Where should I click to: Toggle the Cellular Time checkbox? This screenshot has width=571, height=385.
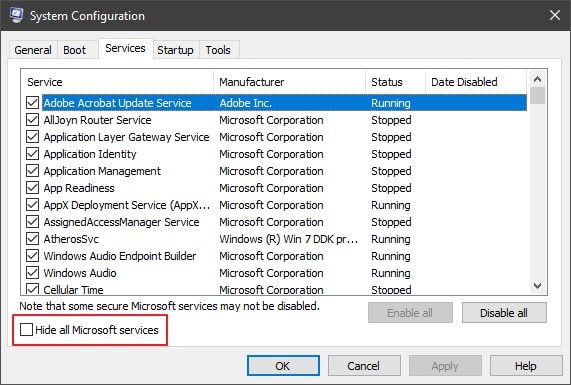pos(32,289)
